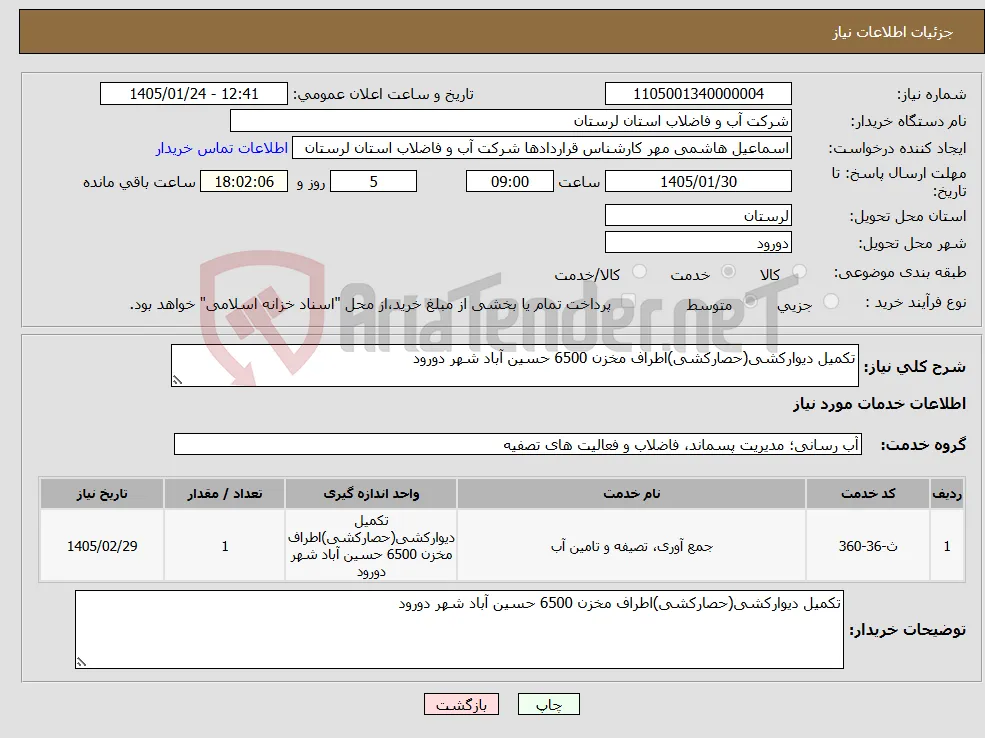Click the buyer notes textarea
Screen dimensions: 985x738
[x=459, y=629]
